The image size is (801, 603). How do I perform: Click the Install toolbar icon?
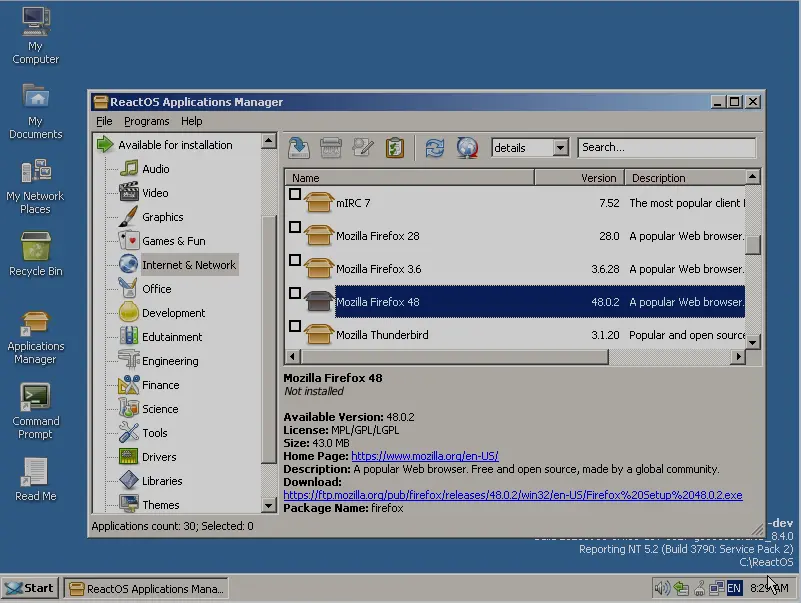[299, 148]
